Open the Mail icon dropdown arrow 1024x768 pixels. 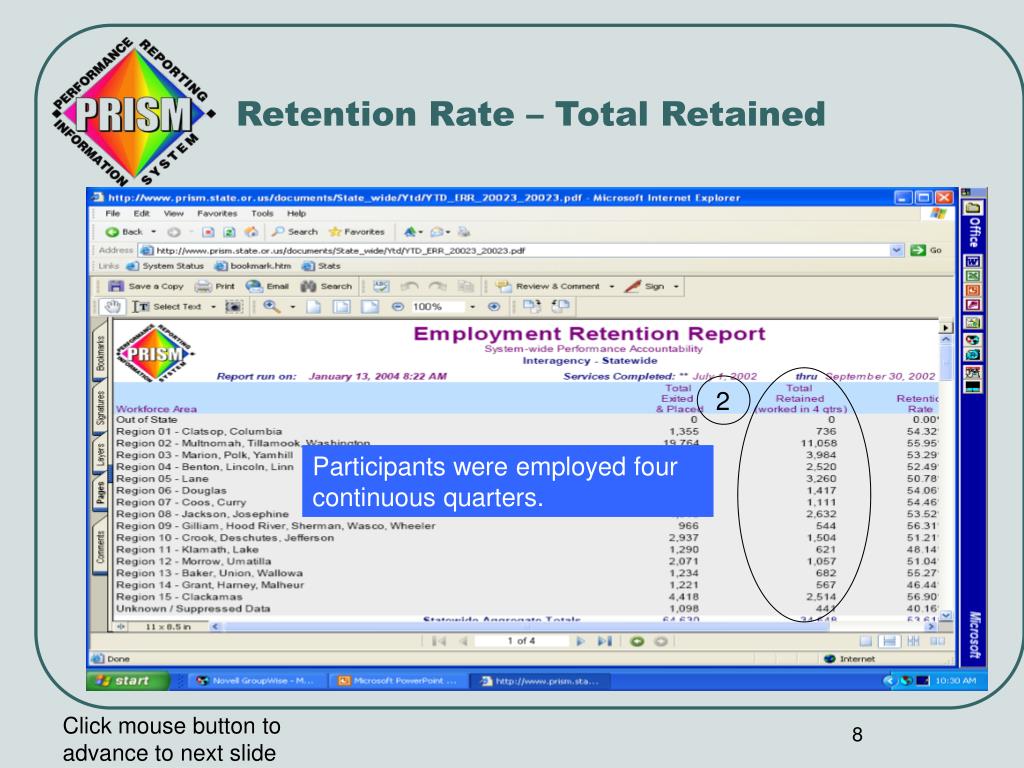click(x=448, y=232)
